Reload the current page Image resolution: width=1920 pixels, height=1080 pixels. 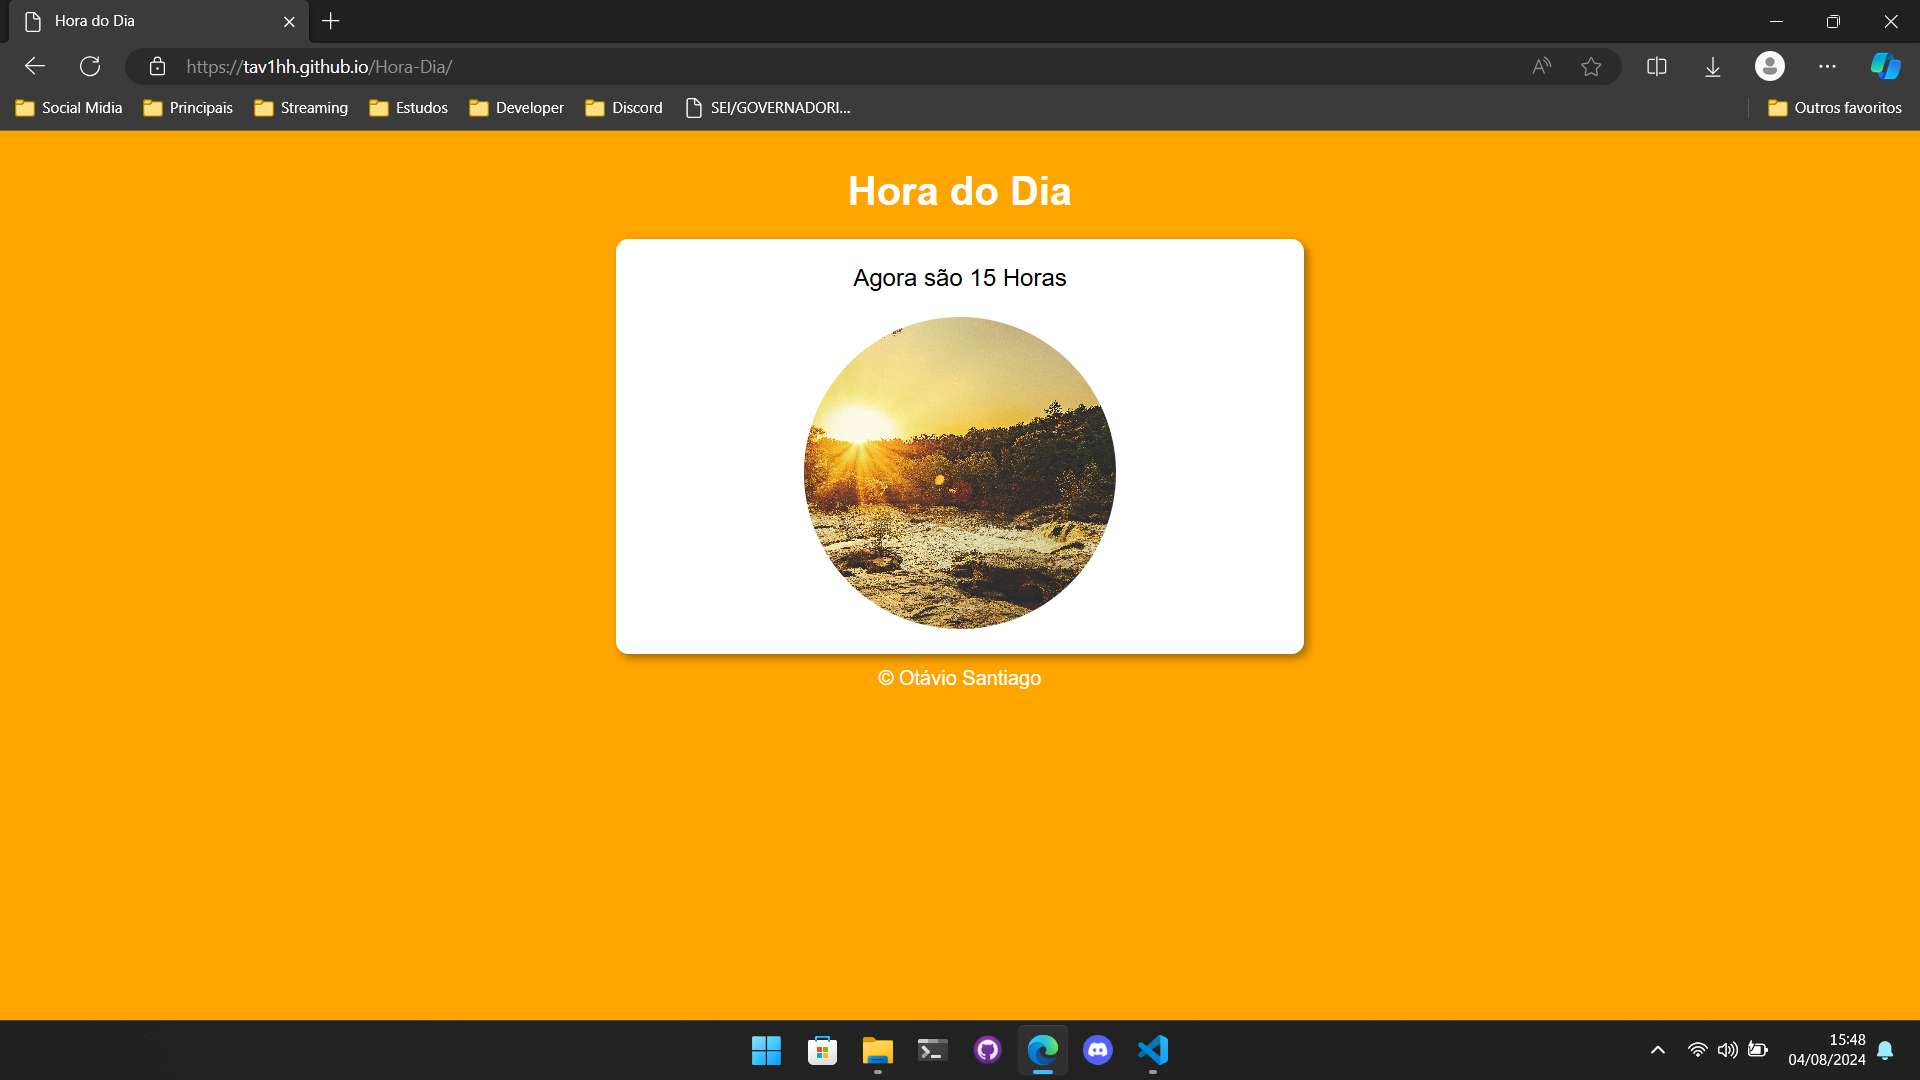click(90, 67)
